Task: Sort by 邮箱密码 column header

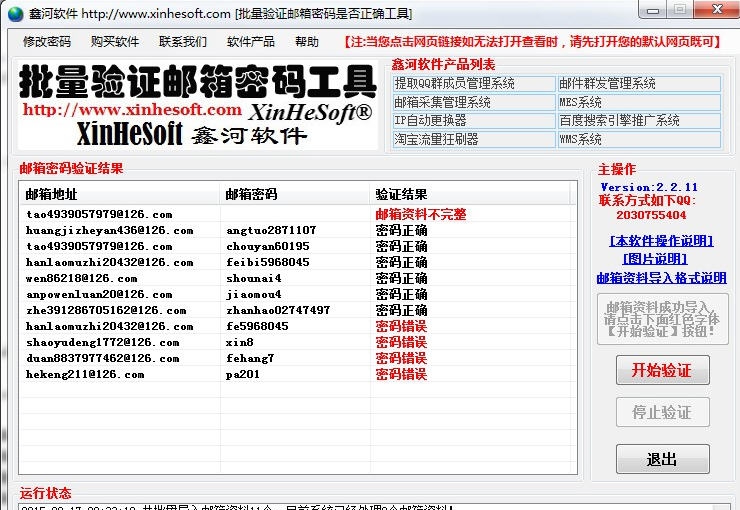Action: pos(294,194)
